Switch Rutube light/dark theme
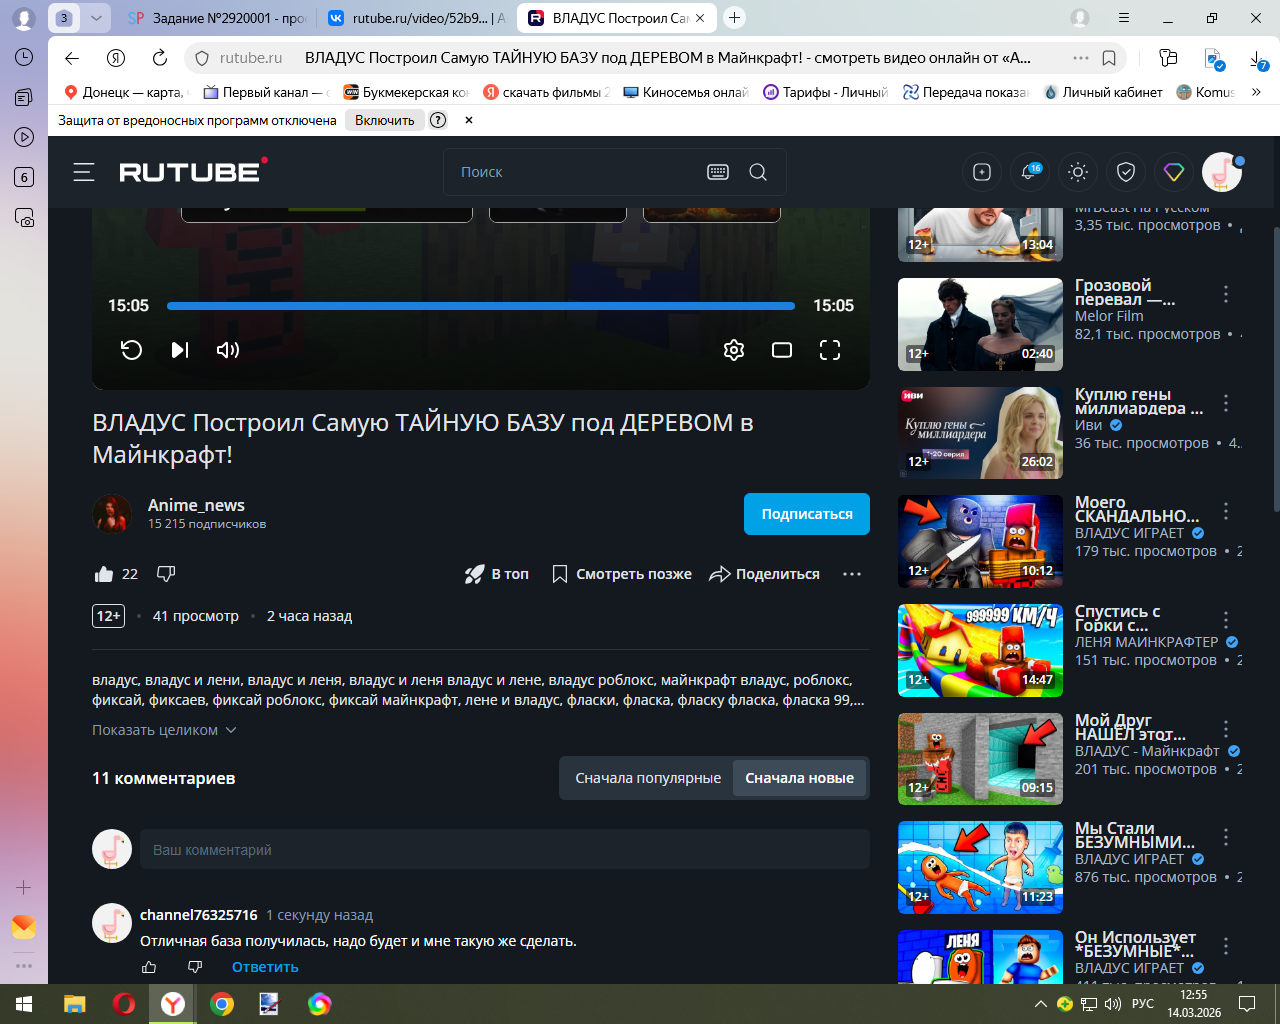The width and height of the screenshot is (1280, 1024). pos(1078,173)
